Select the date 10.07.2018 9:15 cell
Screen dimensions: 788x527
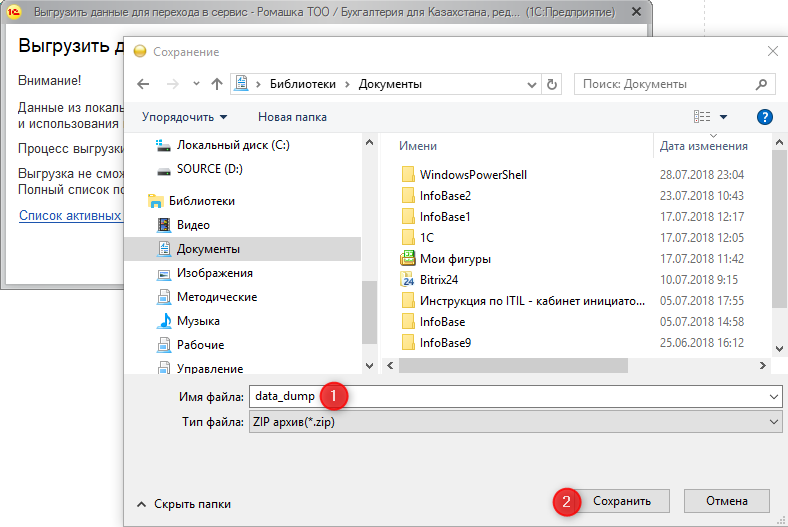pyautogui.click(x=699, y=280)
